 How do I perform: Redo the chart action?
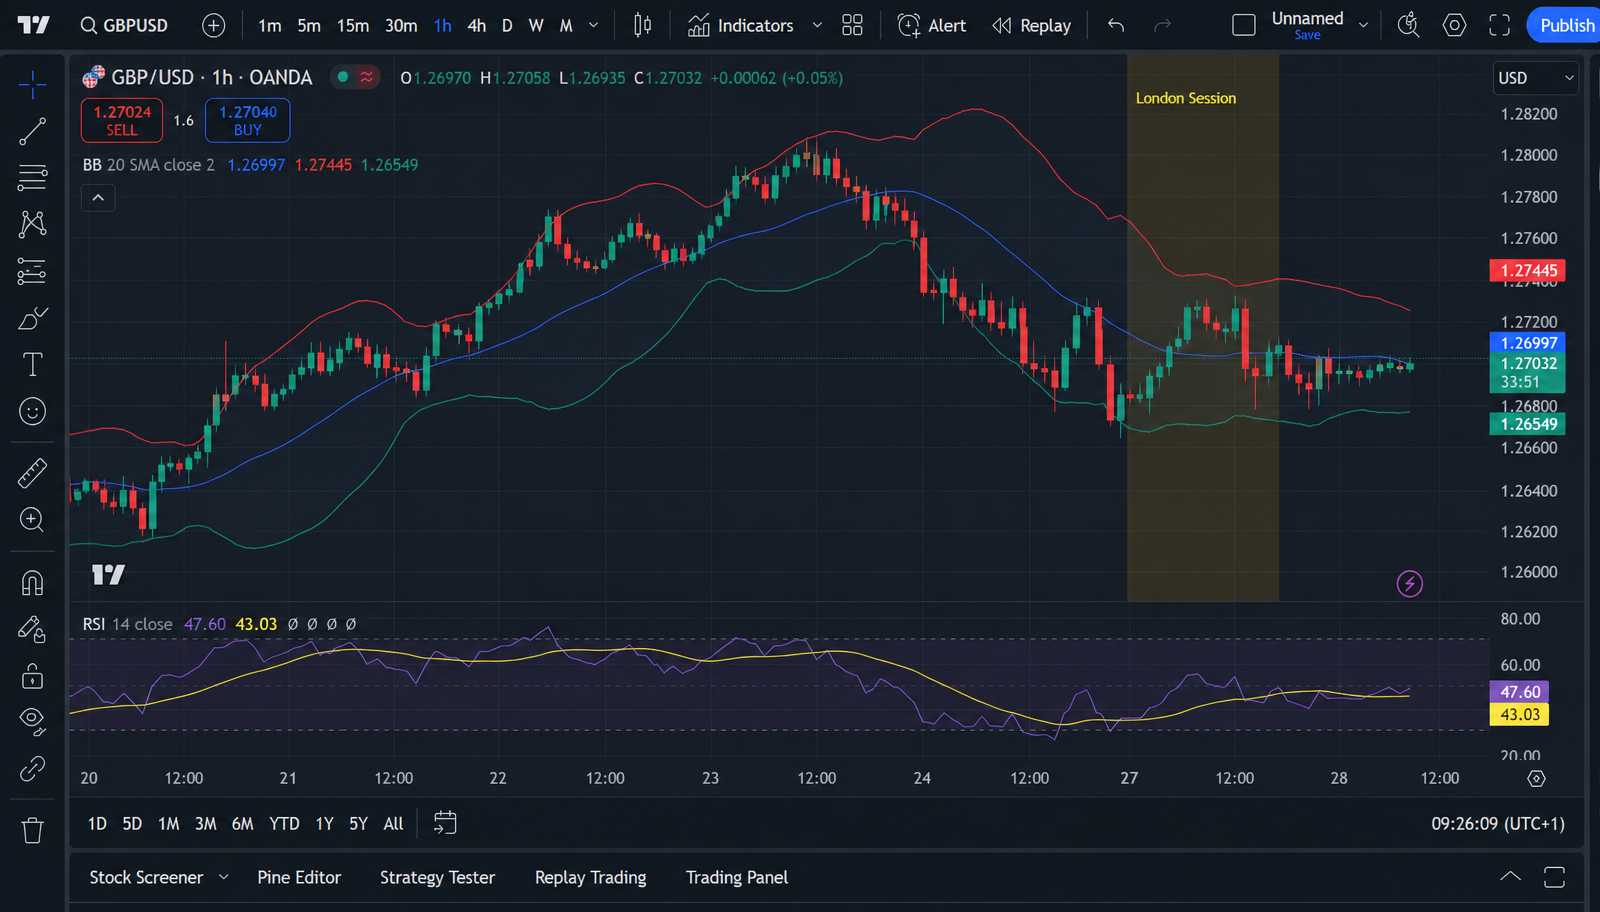[1162, 25]
